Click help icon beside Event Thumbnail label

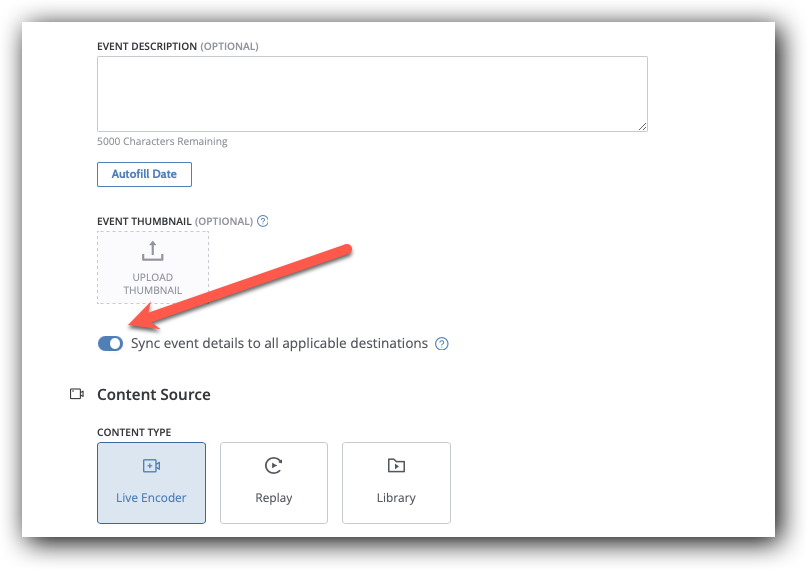pyautogui.click(x=263, y=221)
